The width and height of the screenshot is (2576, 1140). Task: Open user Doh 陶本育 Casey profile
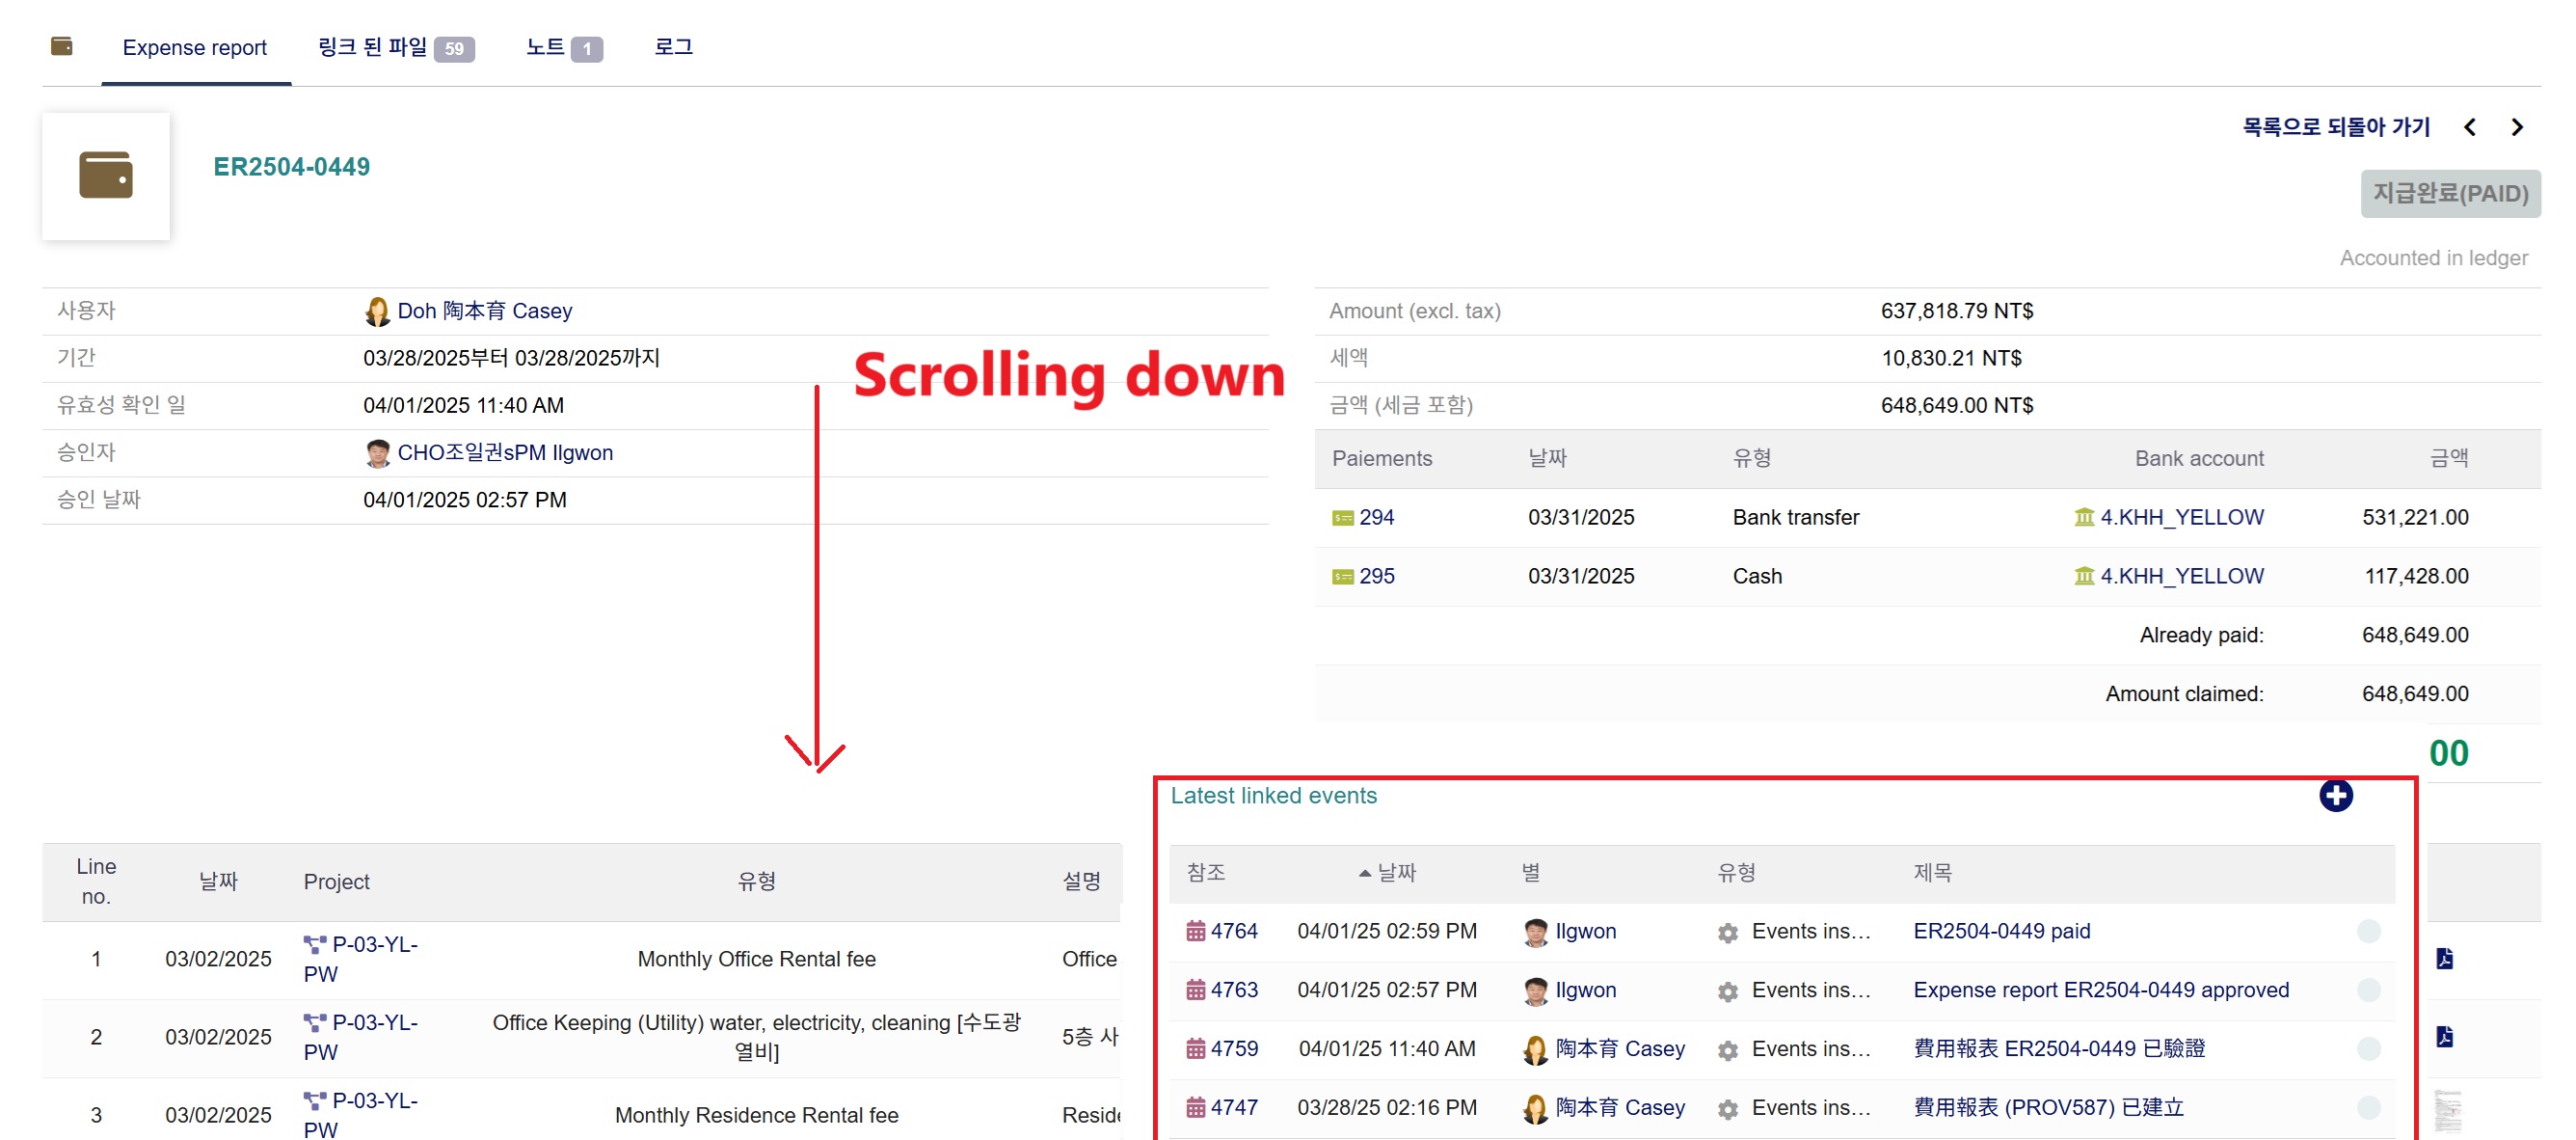[x=483, y=311]
